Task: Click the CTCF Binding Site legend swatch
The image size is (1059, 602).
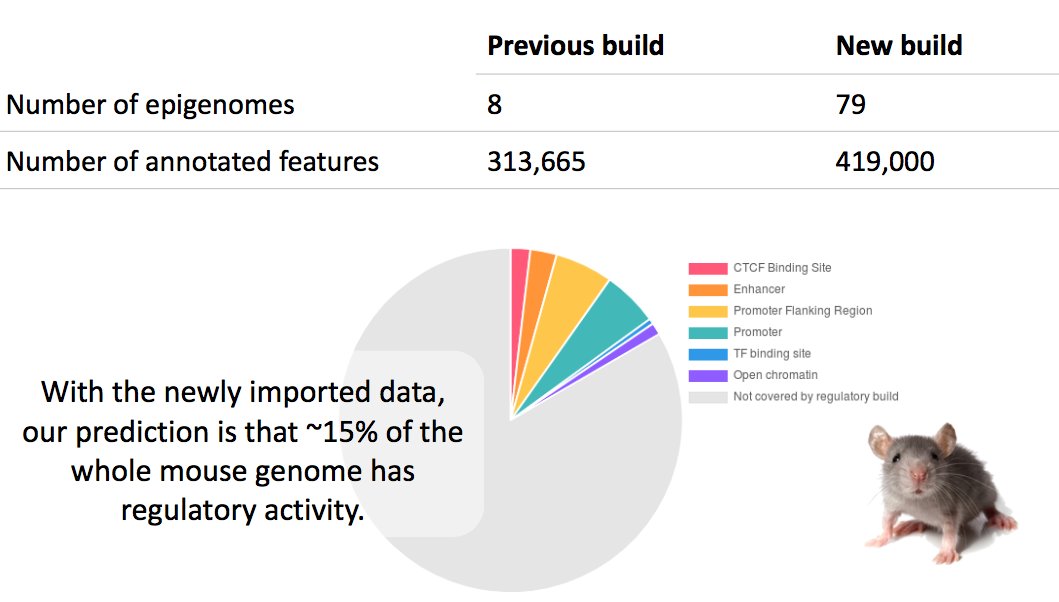Action: click(708, 268)
